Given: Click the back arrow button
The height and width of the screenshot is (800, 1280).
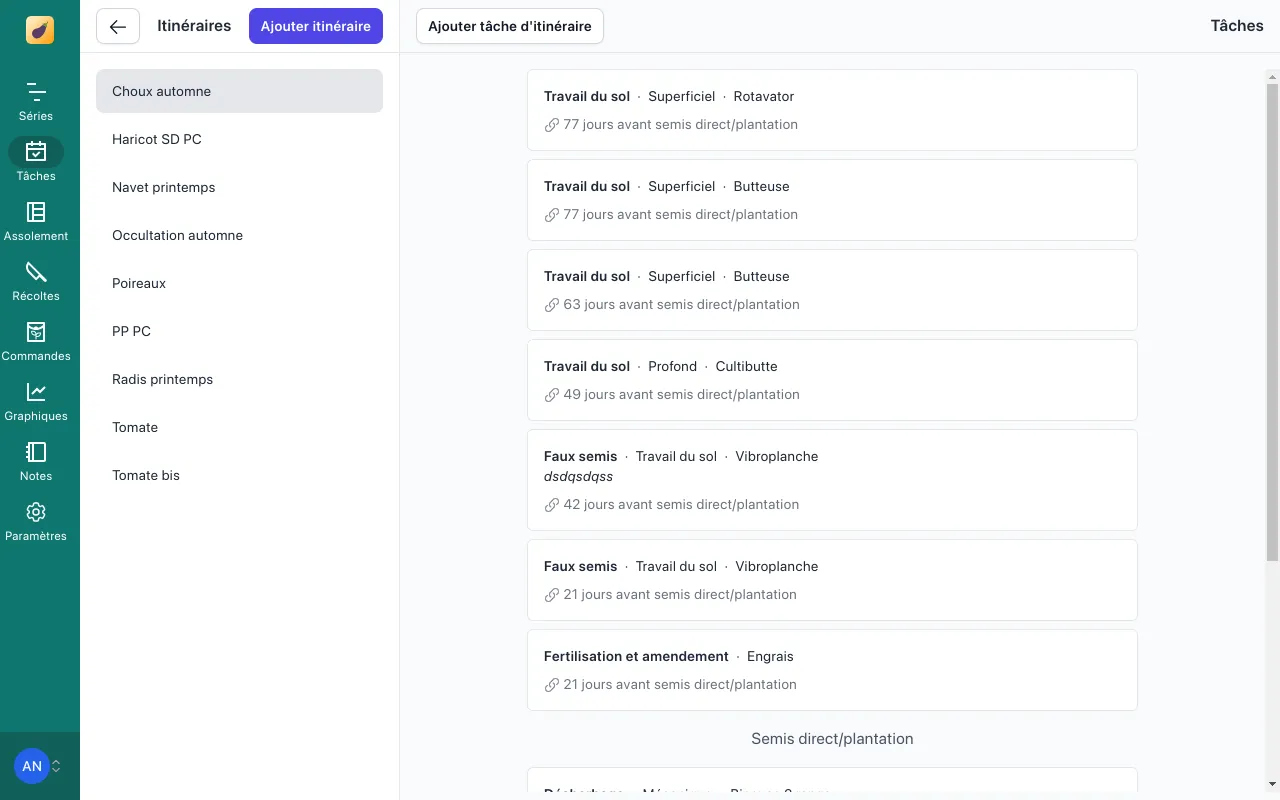Looking at the screenshot, I should tap(118, 27).
